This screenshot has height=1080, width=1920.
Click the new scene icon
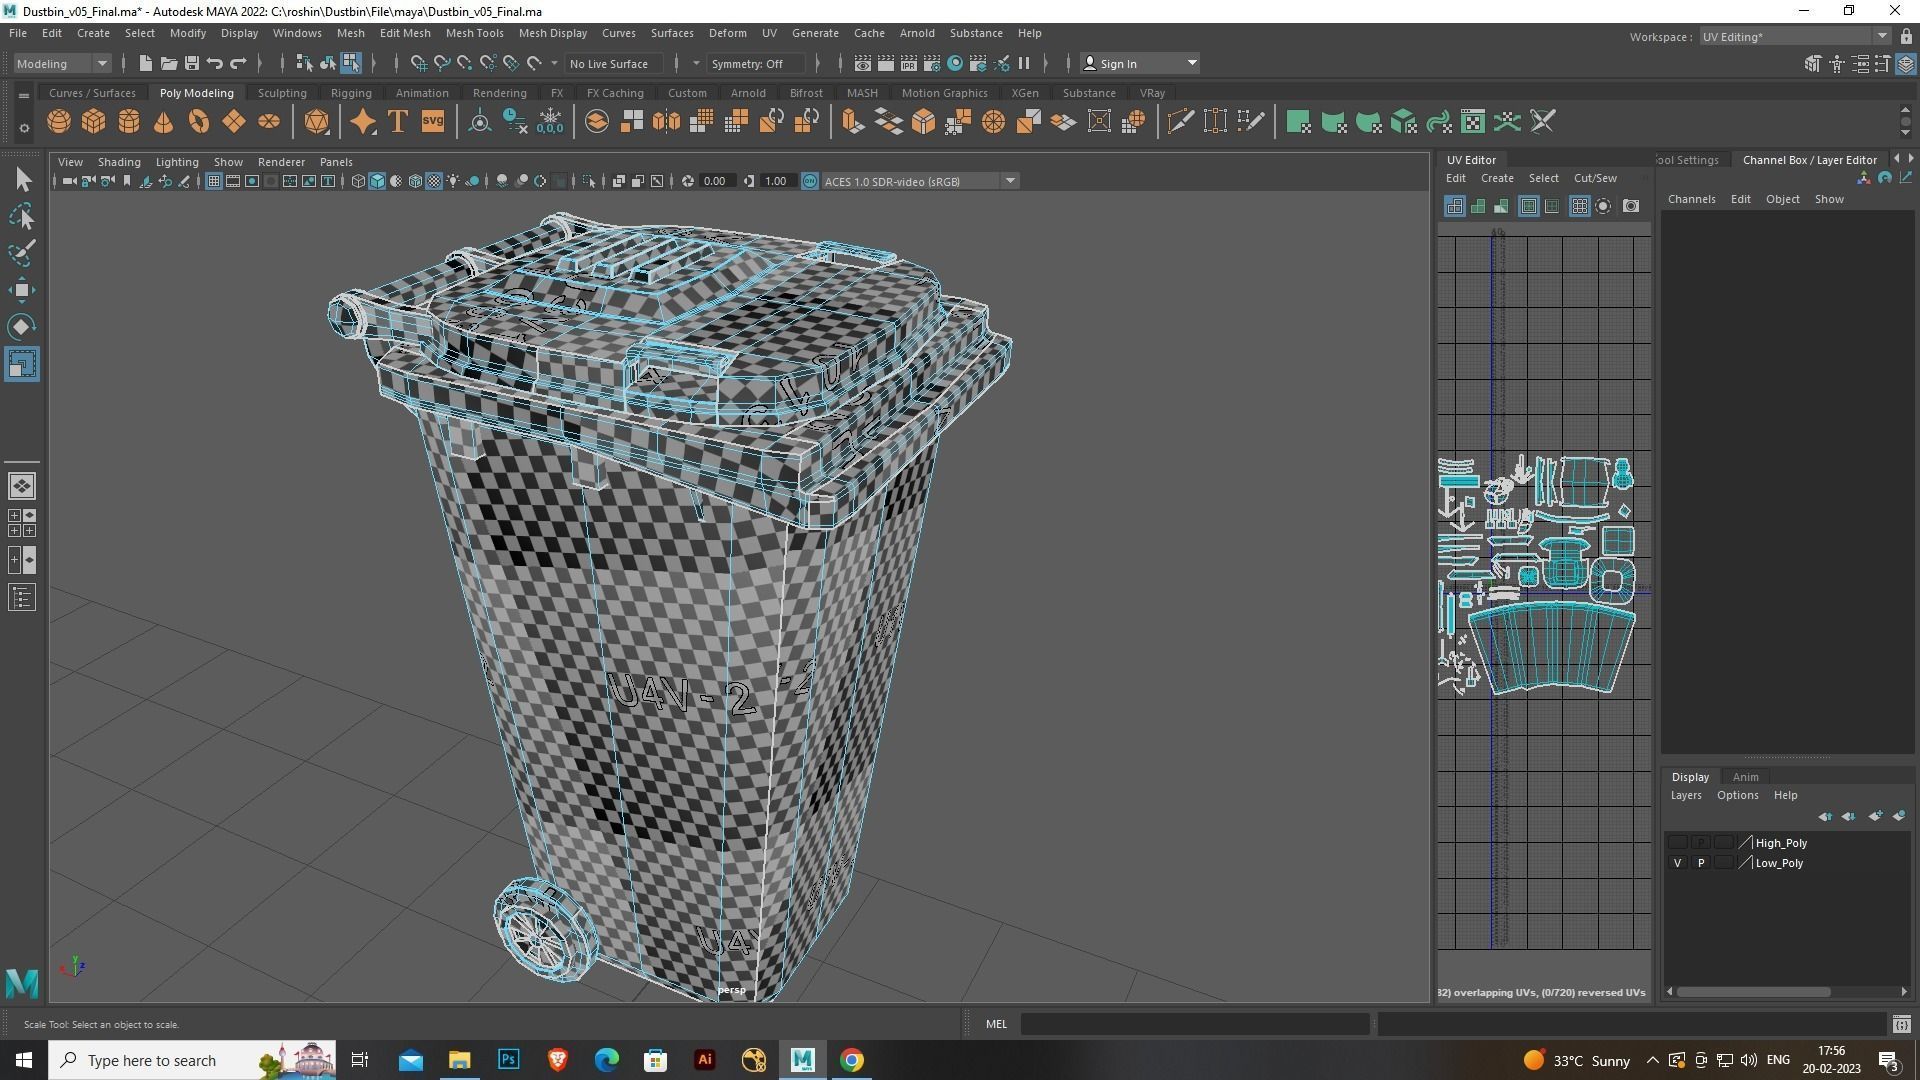145,63
